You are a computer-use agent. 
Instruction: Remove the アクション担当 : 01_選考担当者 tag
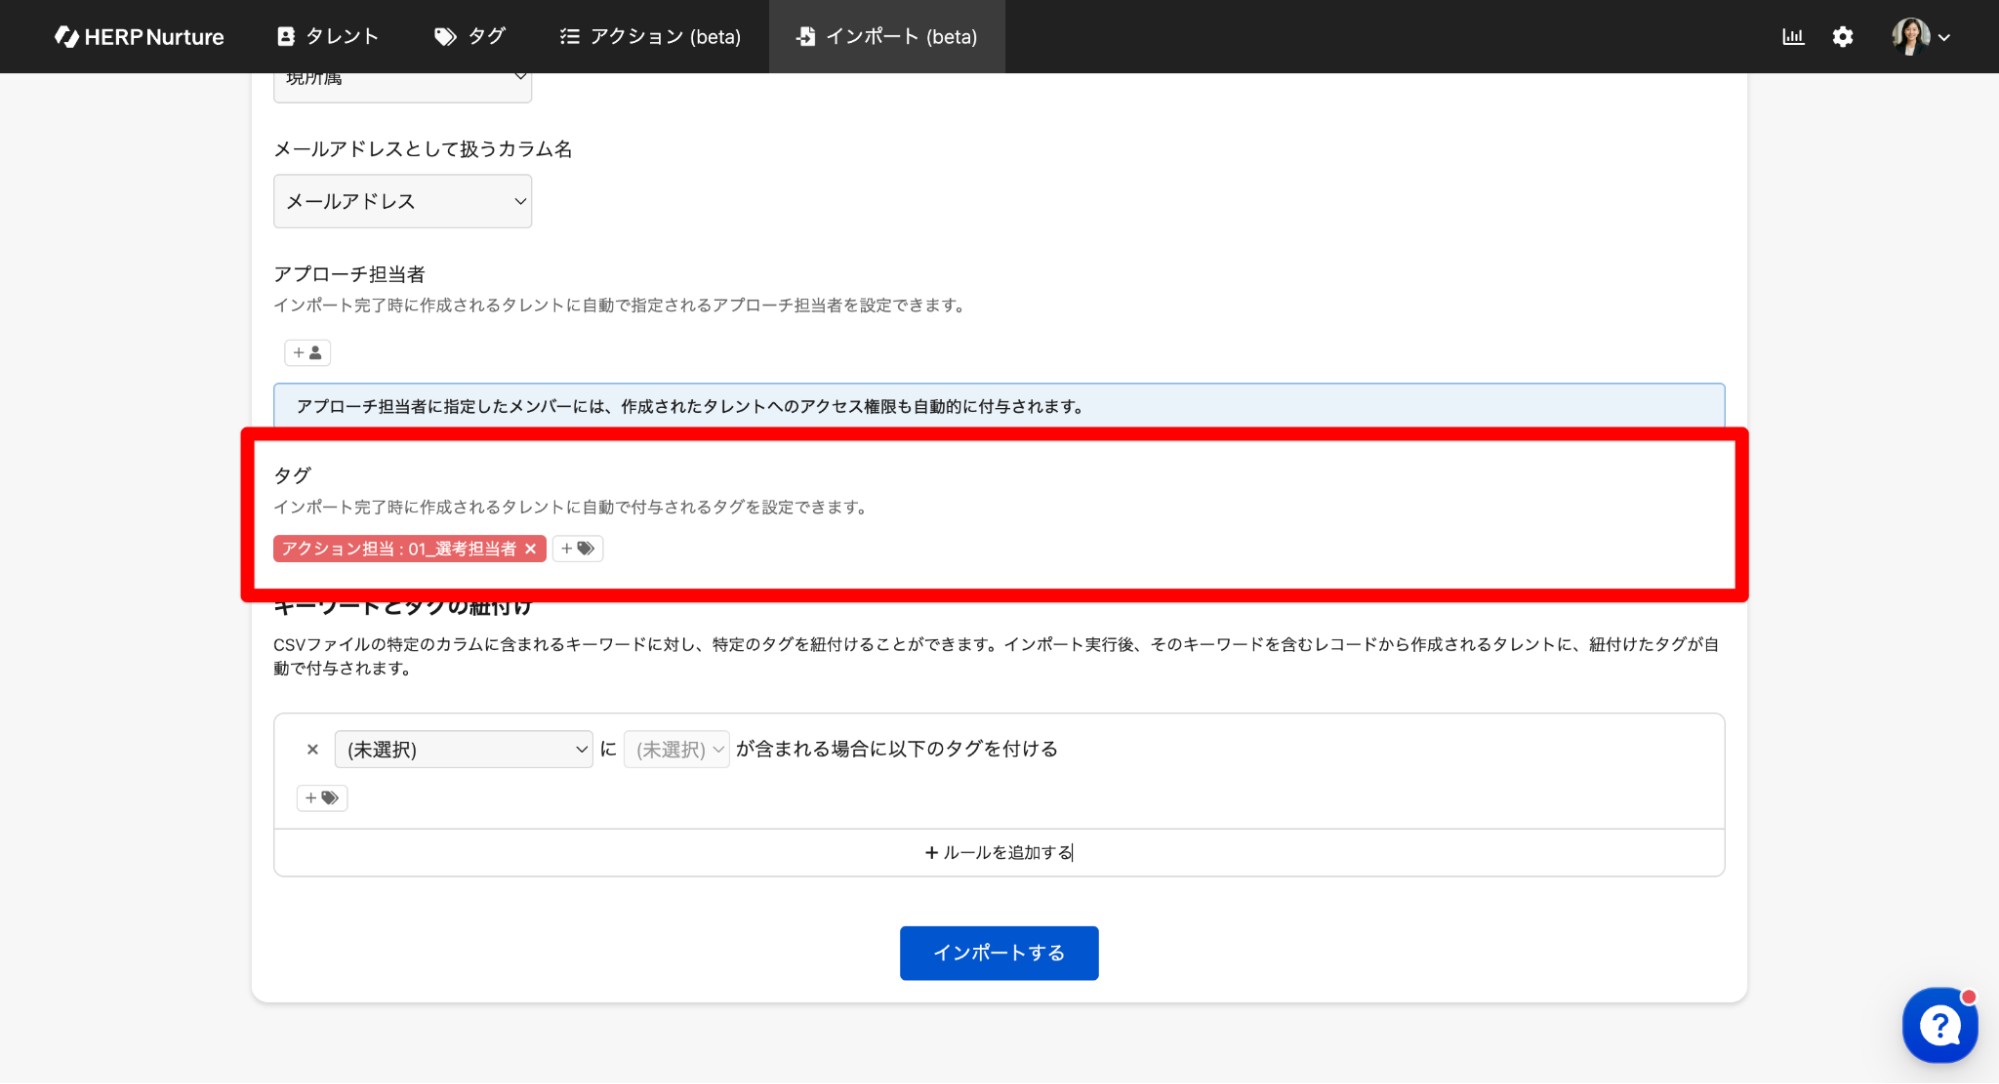click(x=531, y=548)
